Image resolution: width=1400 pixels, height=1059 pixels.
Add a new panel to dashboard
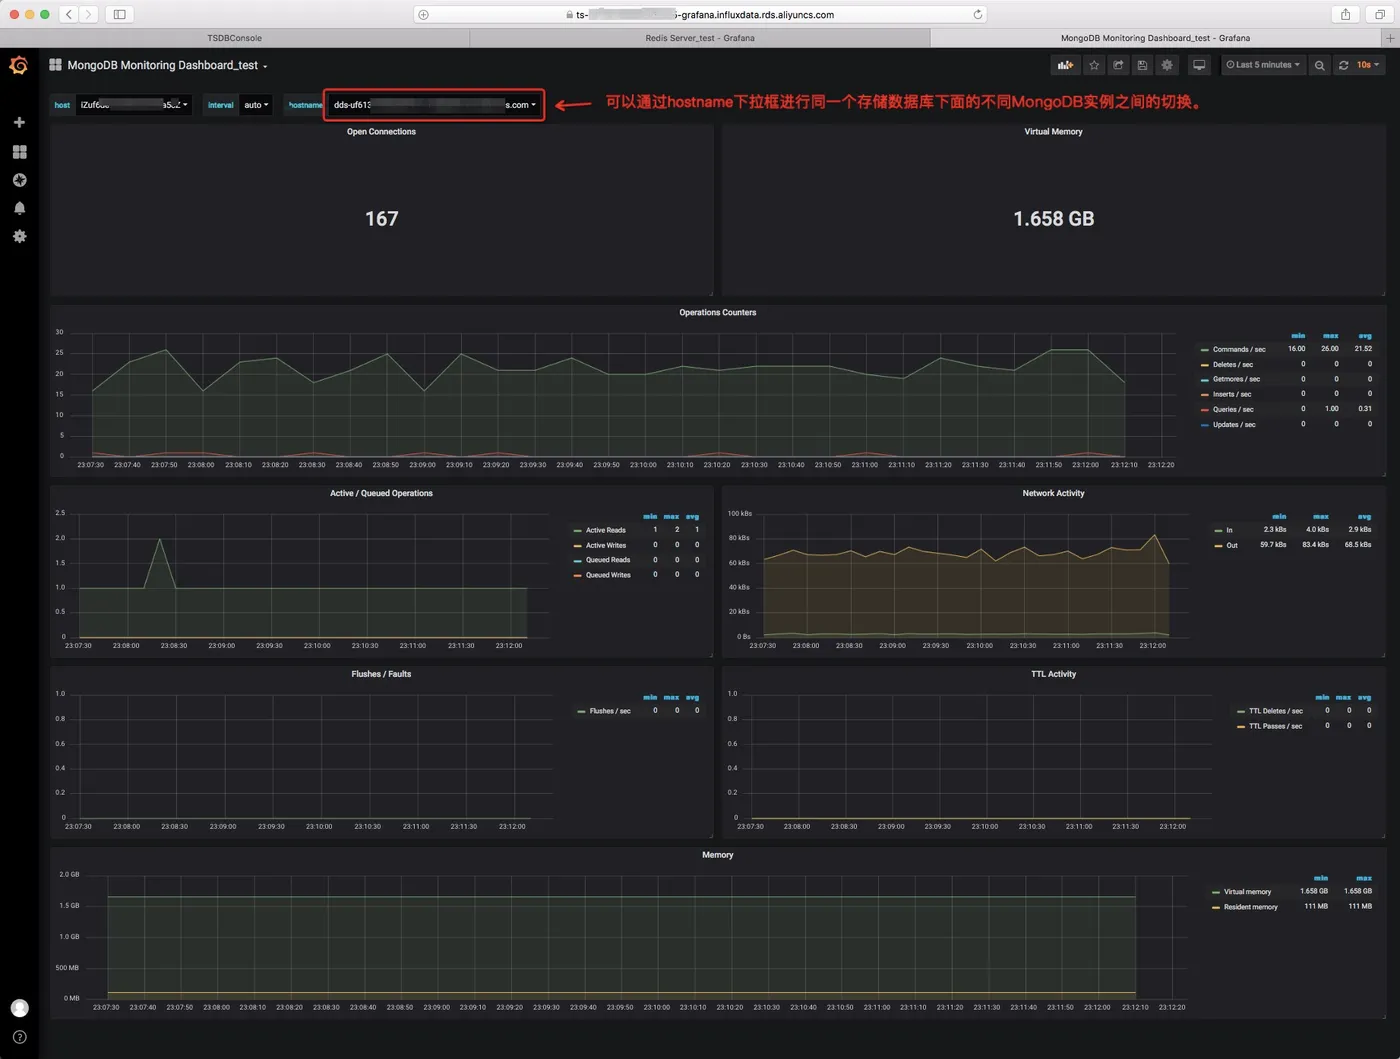(1066, 65)
